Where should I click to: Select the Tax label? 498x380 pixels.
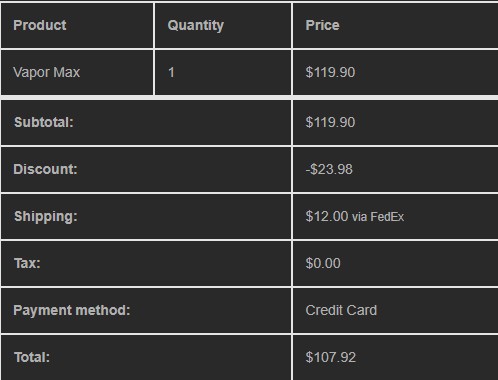[27, 263]
